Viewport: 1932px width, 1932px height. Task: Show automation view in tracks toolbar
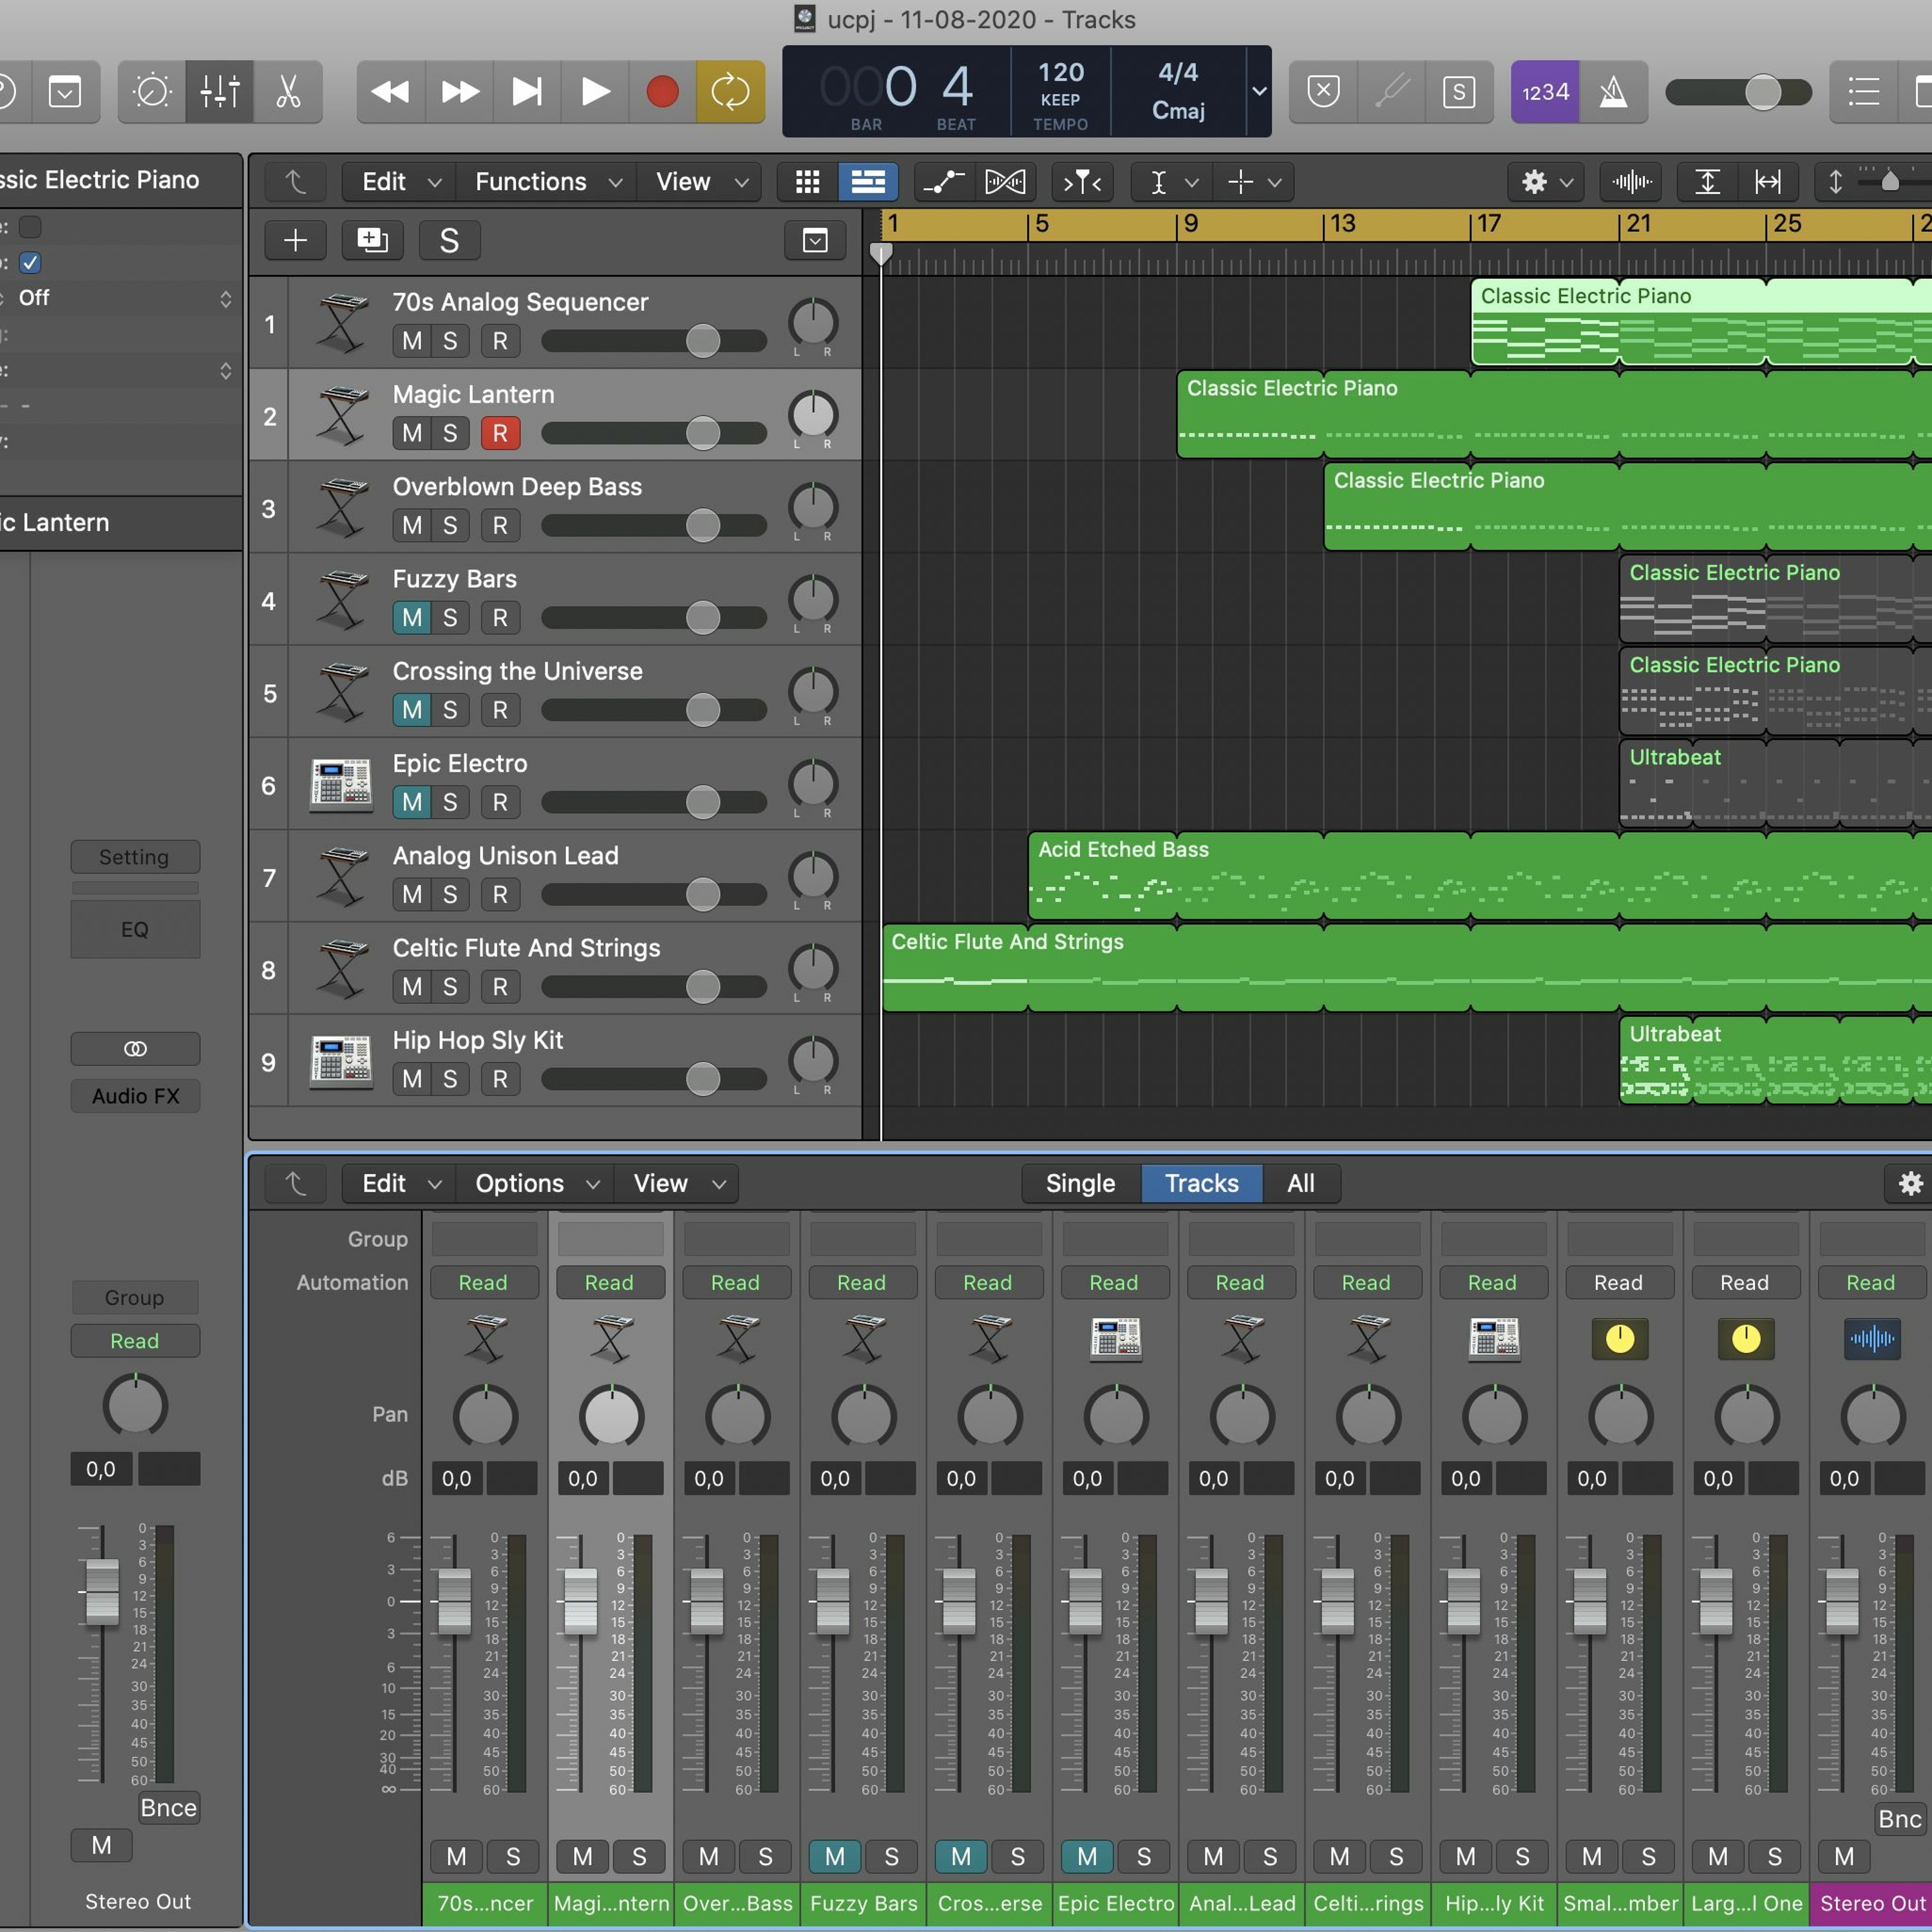[942, 181]
